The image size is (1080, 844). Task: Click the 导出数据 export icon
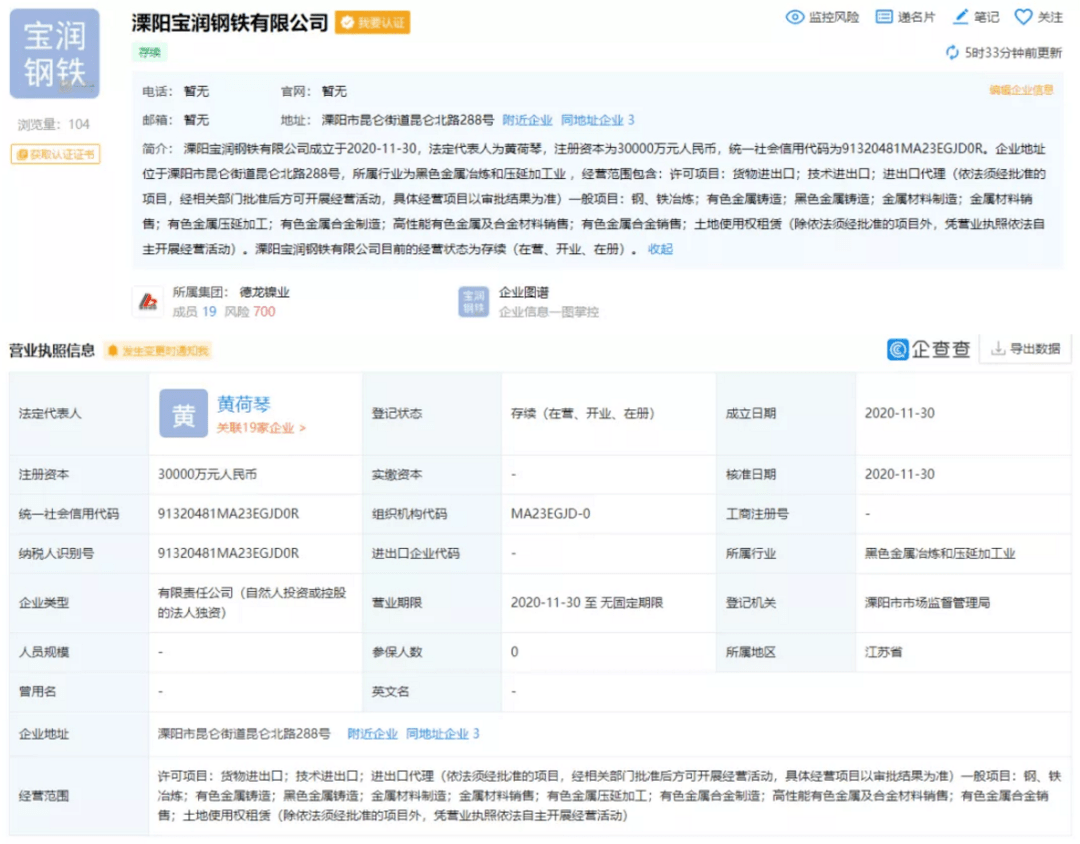(x=998, y=349)
